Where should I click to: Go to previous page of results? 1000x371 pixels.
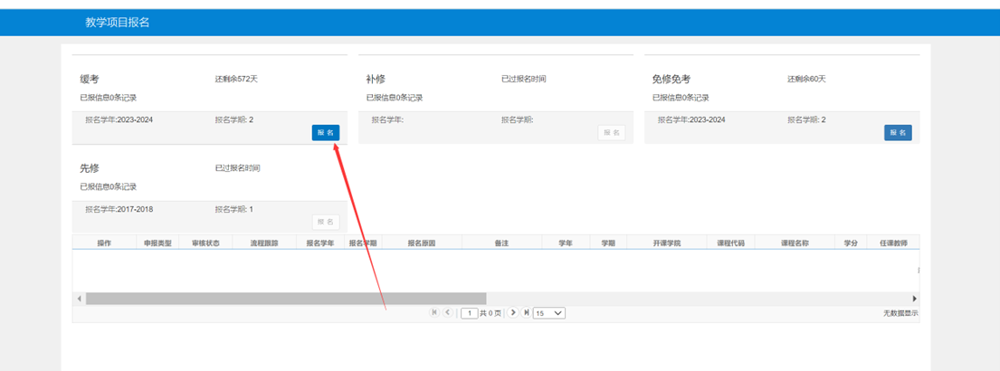tap(448, 312)
